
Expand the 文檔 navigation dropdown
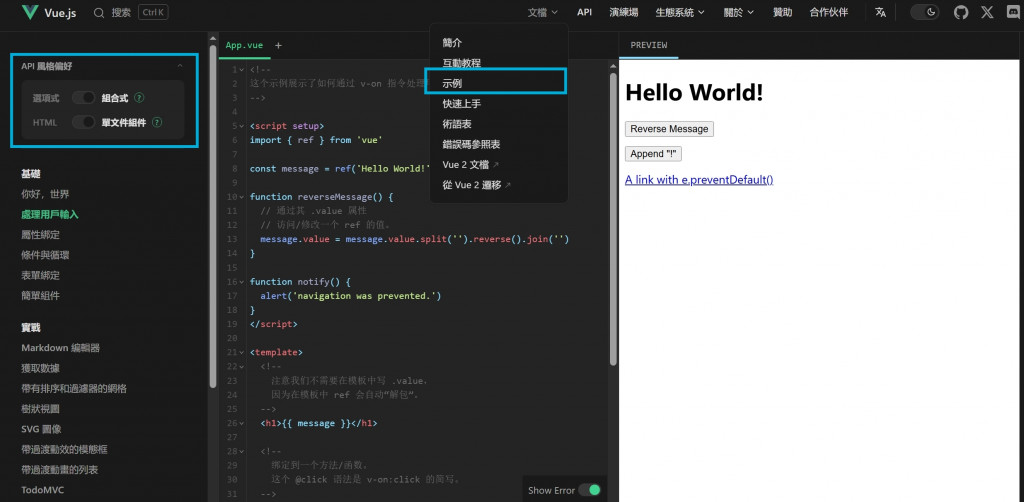pos(543,12)
